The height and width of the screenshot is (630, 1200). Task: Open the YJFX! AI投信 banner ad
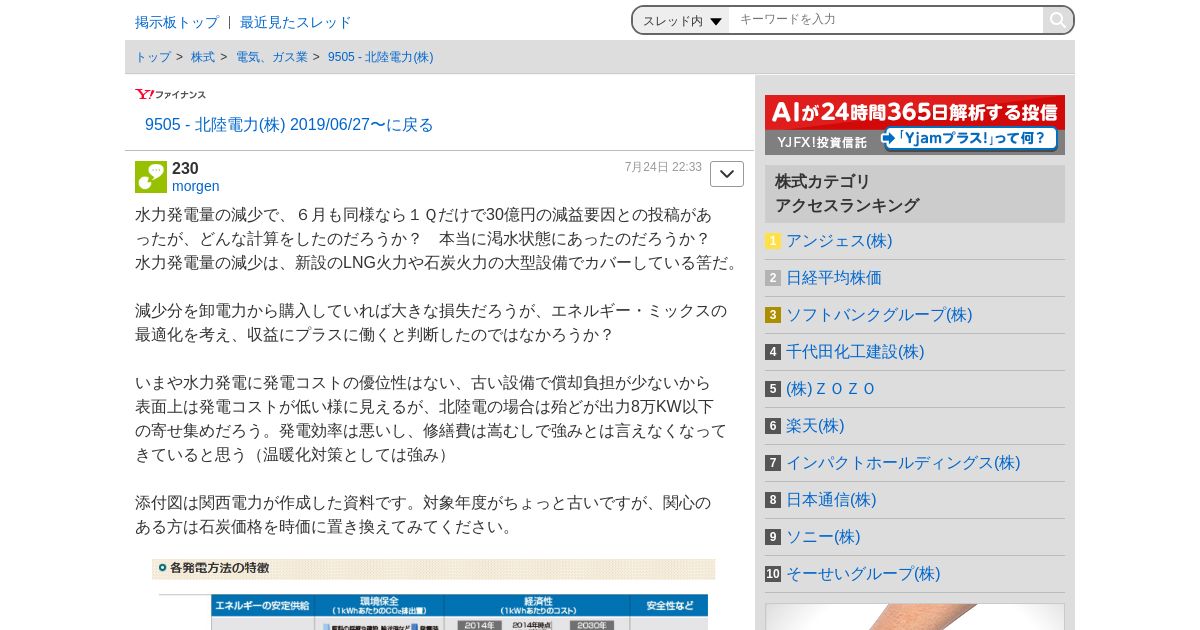pos(915,125)
